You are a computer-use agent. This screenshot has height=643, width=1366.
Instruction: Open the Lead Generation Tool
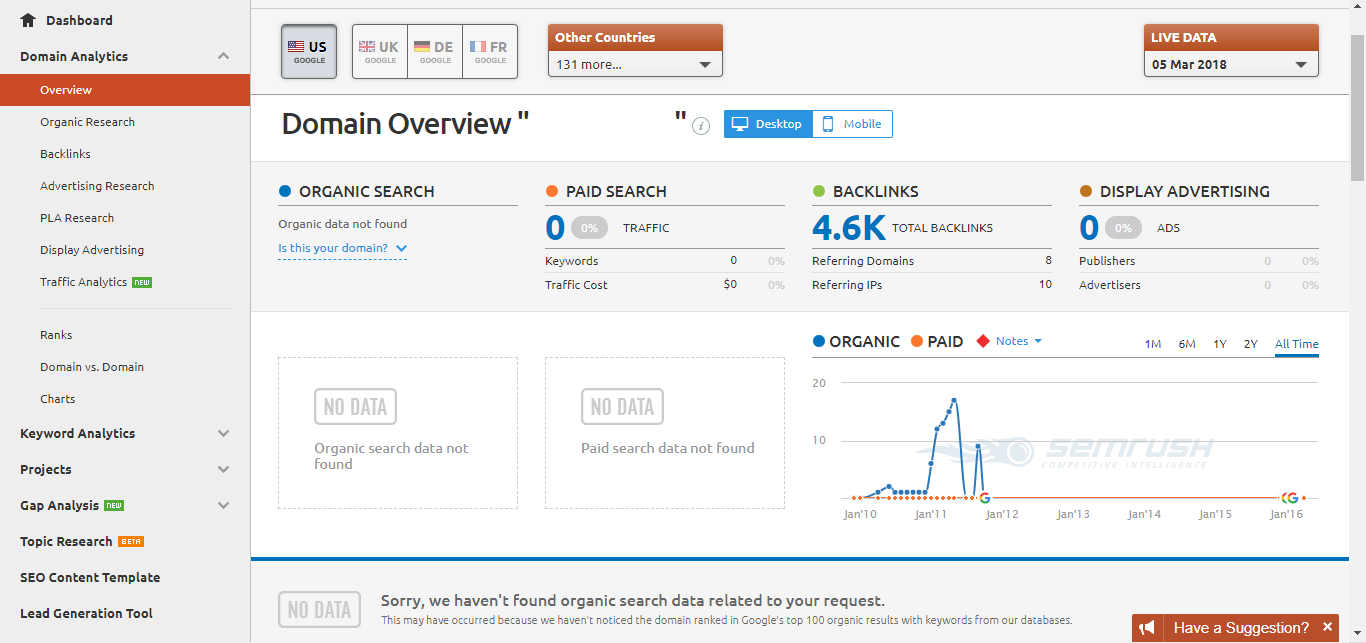click(86, 613)
